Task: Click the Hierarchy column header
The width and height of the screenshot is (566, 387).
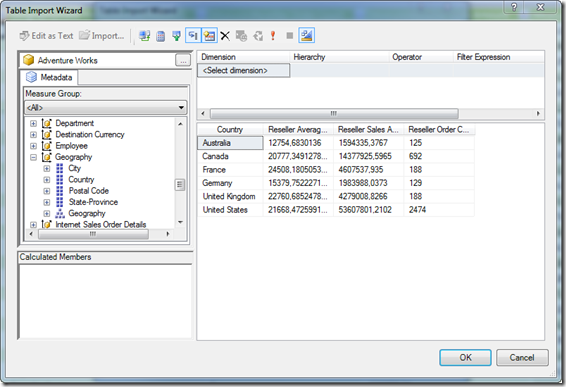Action: [x=339, y=57]
